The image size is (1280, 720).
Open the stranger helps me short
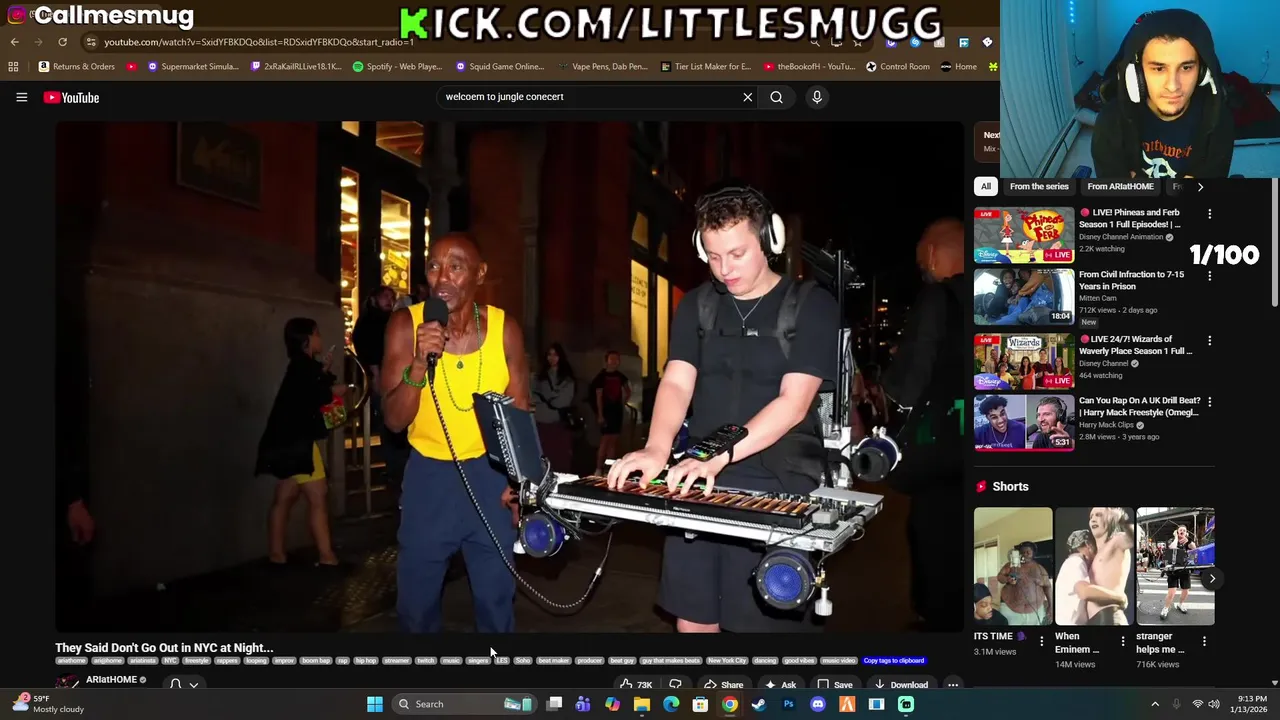pos(1175,566)
